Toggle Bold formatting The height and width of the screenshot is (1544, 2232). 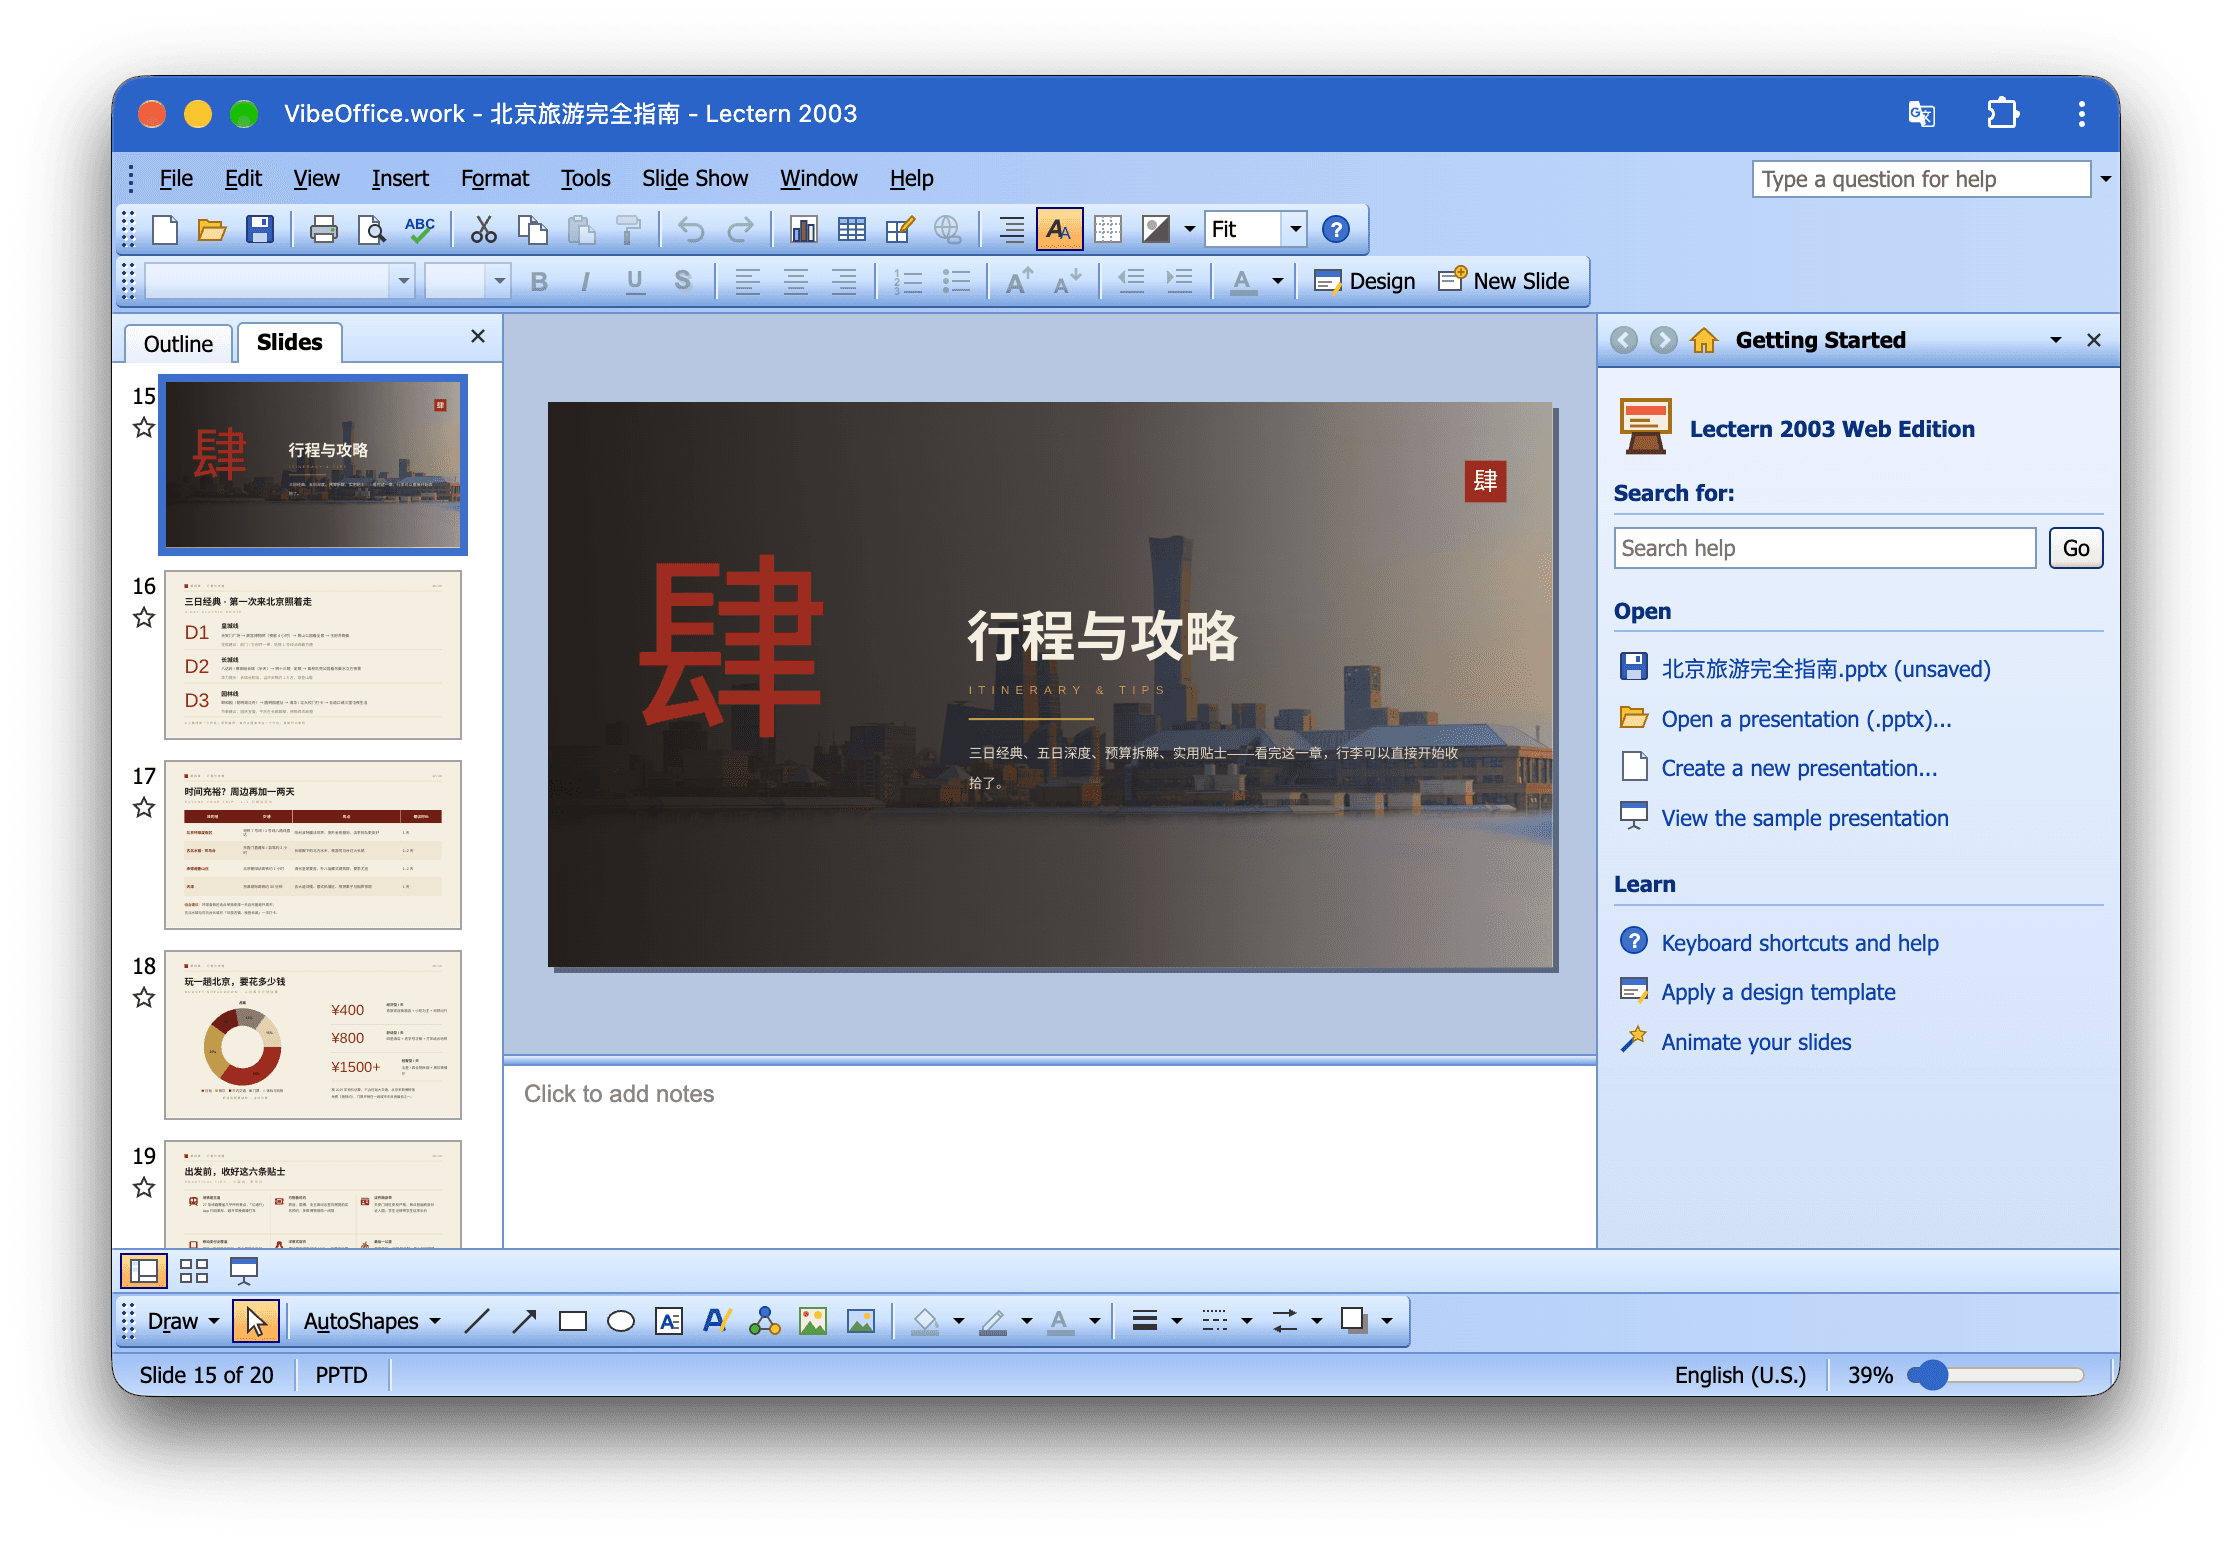click(x=539, y=282)
